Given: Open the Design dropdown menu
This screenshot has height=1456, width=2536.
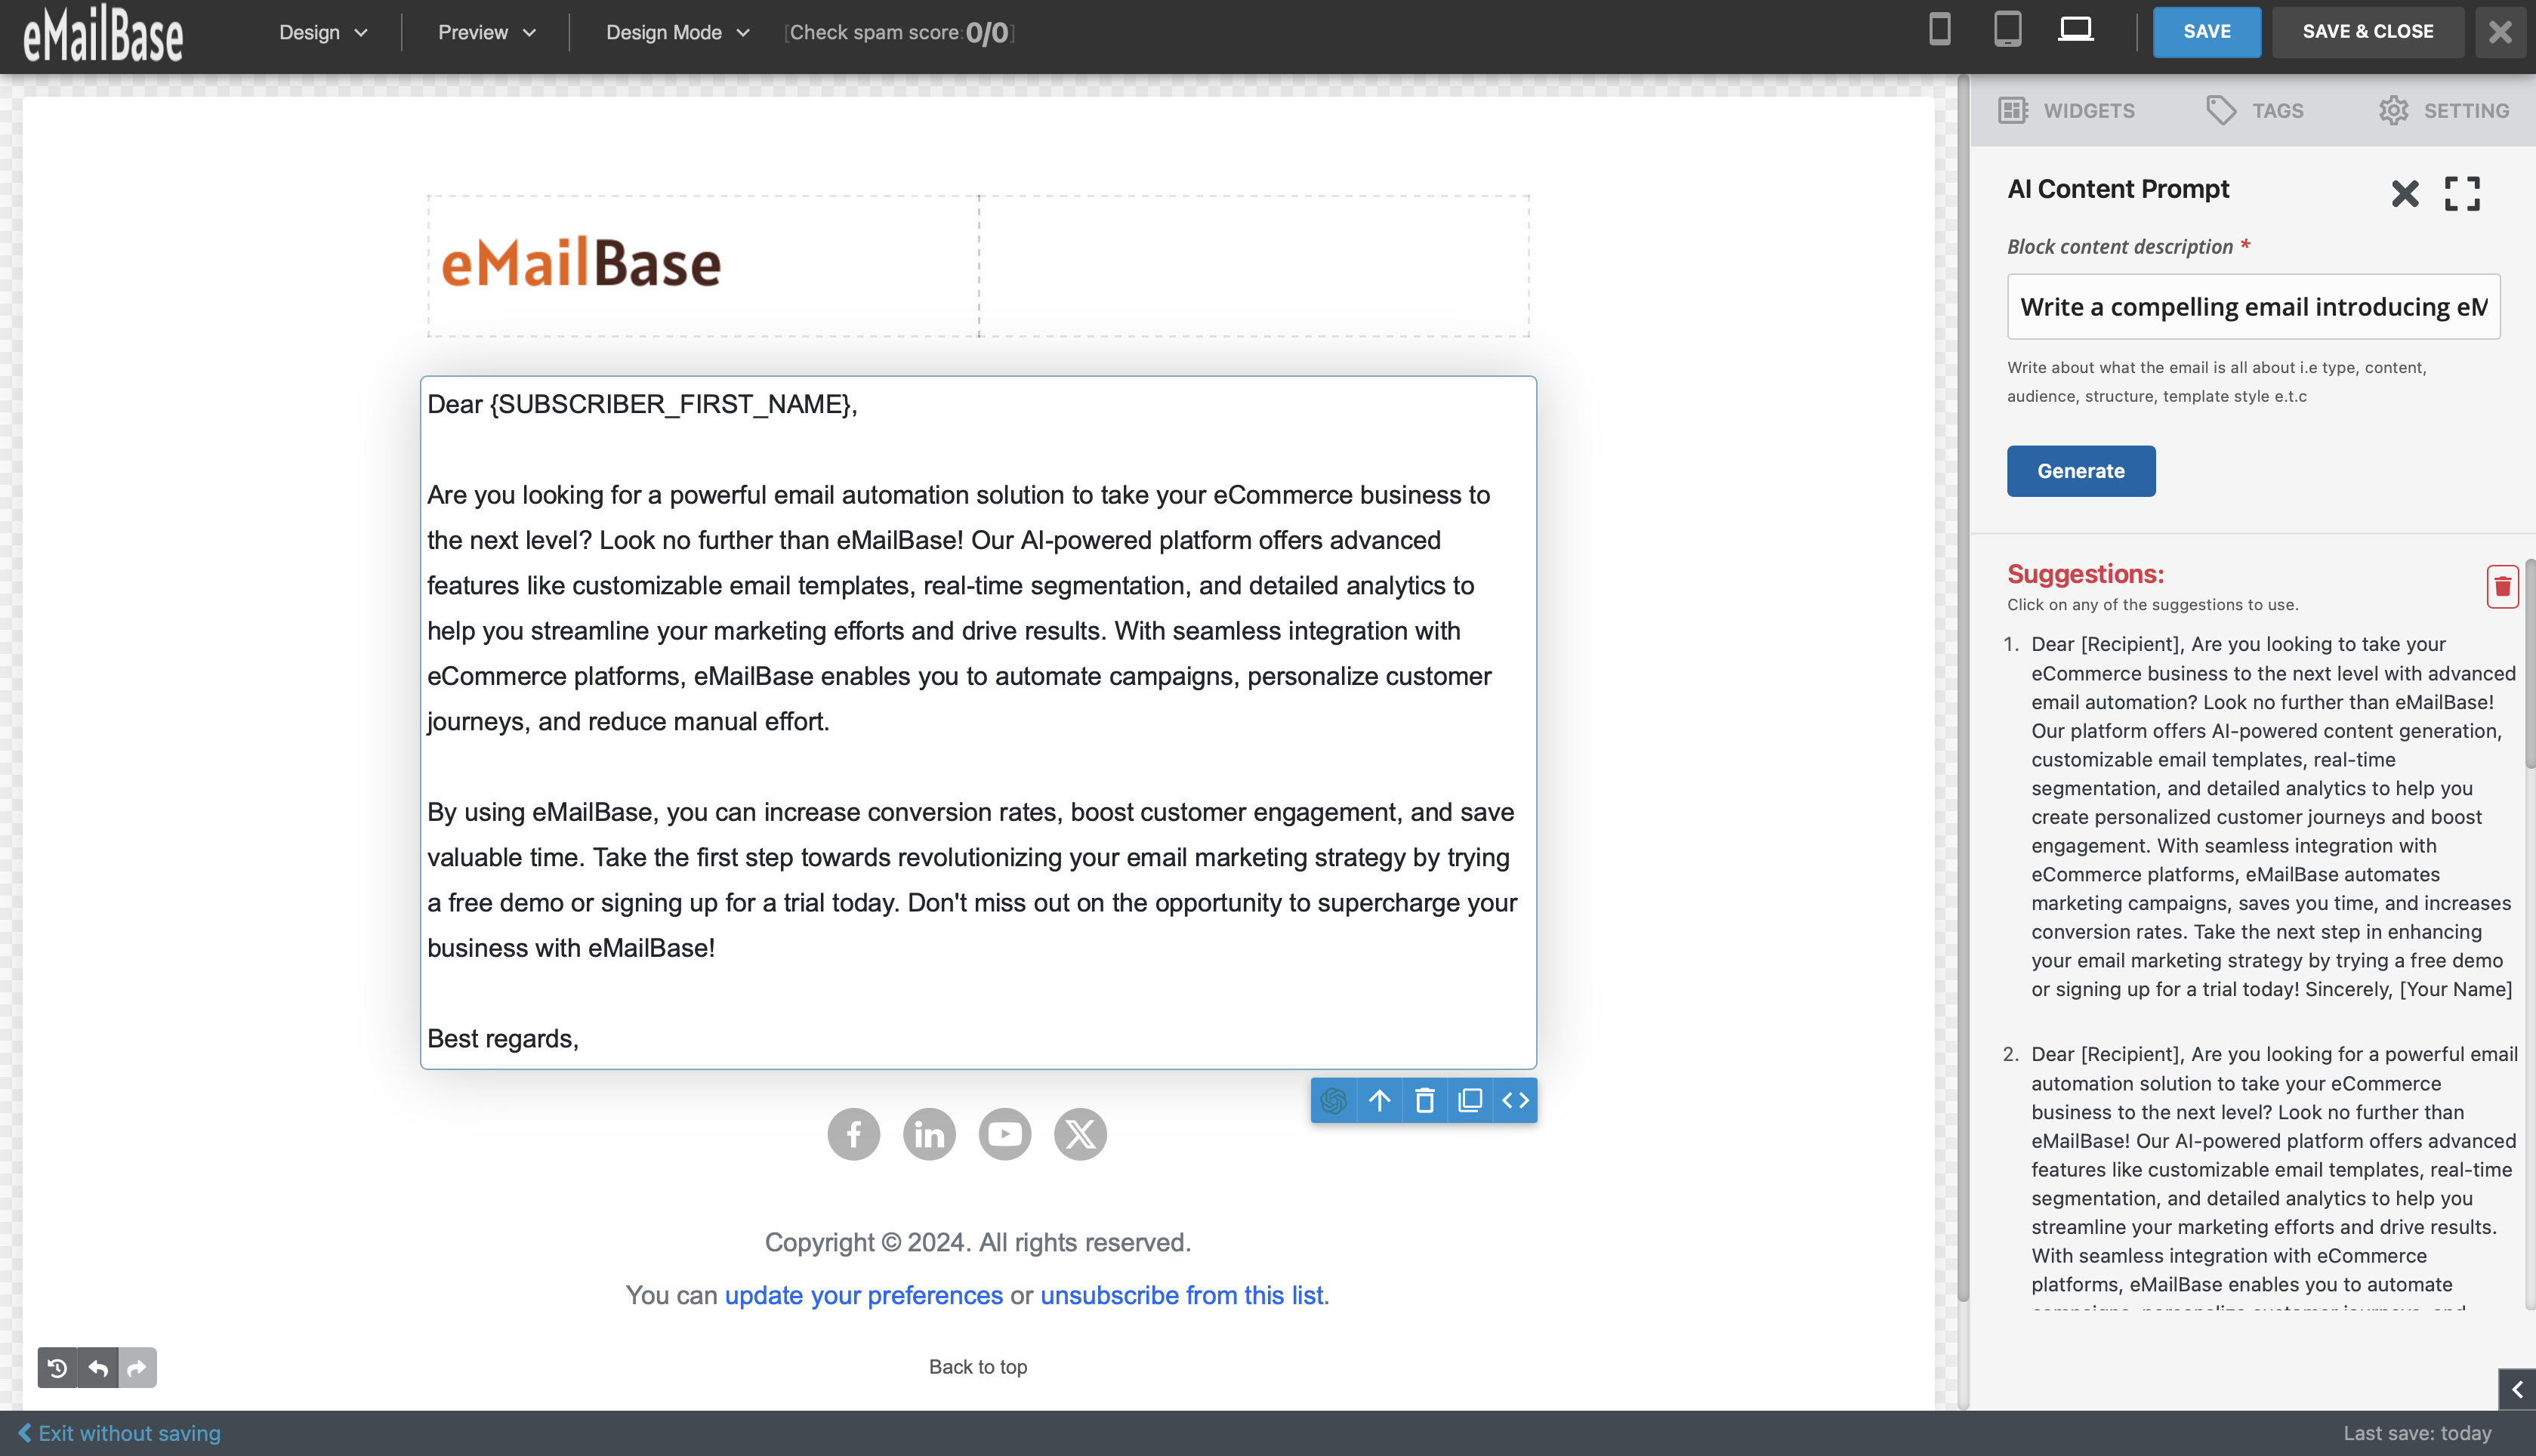Looking at the screenshot, I should pos(323,32).
